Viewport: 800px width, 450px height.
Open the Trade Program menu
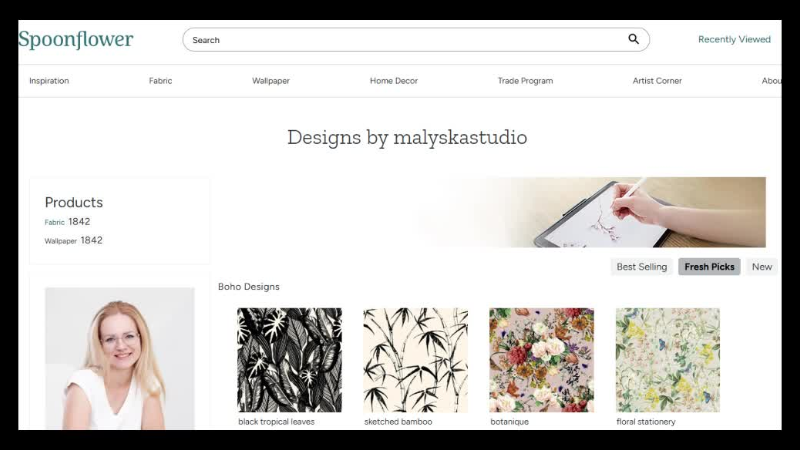525,81
